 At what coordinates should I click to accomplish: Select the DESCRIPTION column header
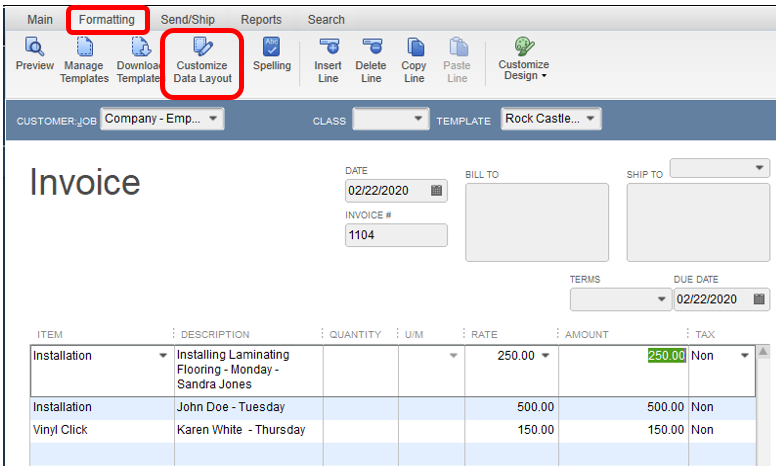tap(215, 334)
